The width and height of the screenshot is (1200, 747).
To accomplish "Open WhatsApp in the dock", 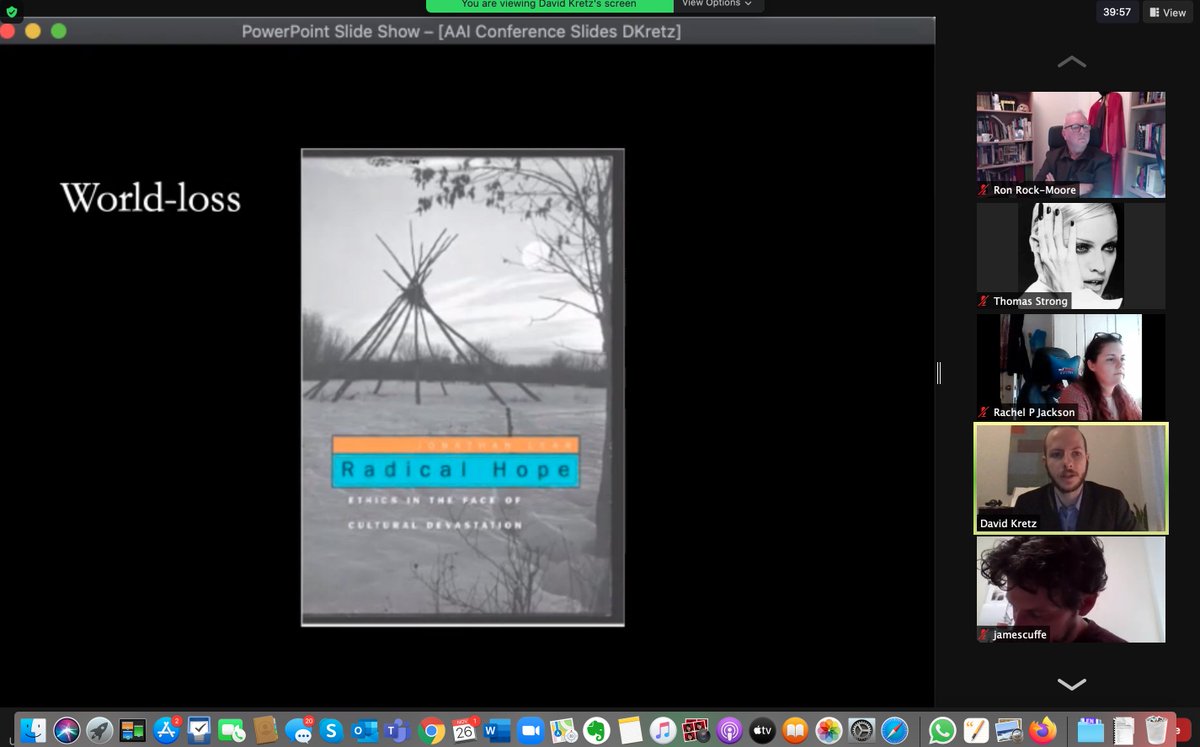I will [942, 730].
